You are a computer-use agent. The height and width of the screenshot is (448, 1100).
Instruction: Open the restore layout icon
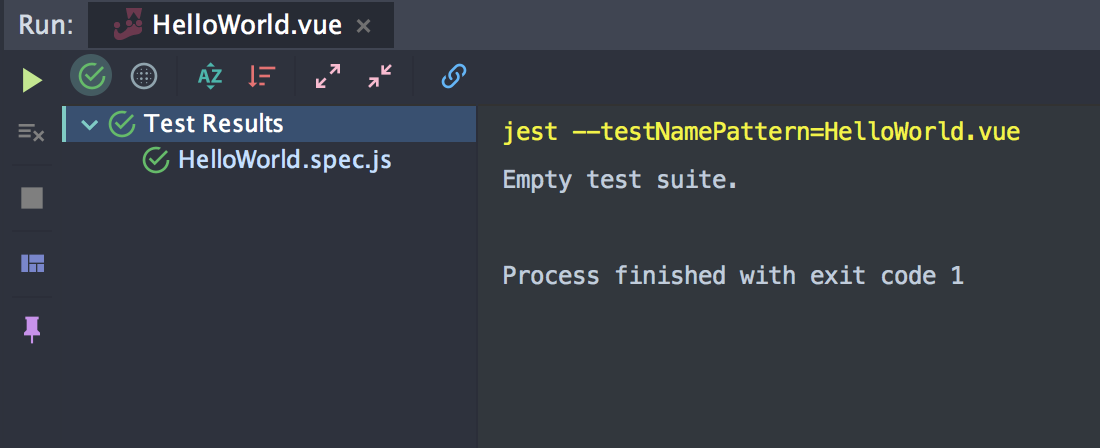click(32, 264)
